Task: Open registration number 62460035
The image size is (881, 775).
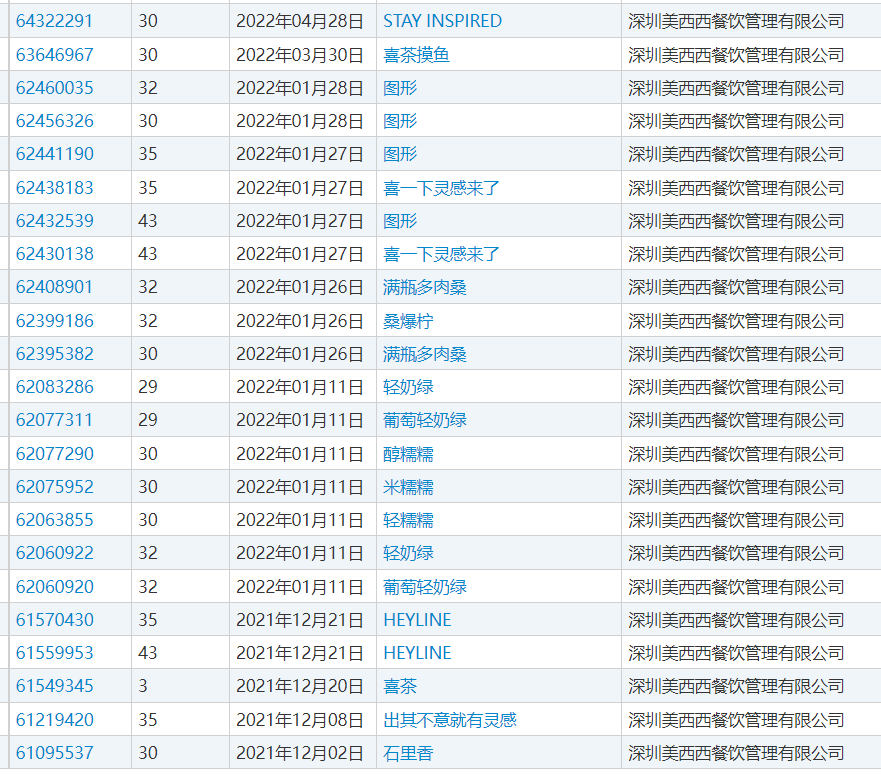Action: [55, 88]
